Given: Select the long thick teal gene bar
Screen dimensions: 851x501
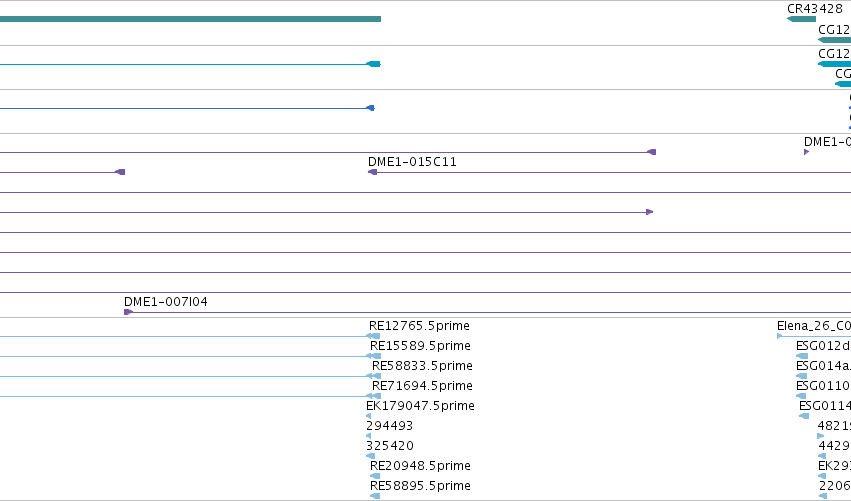Looking at the screenshot, I should (190, 19).
